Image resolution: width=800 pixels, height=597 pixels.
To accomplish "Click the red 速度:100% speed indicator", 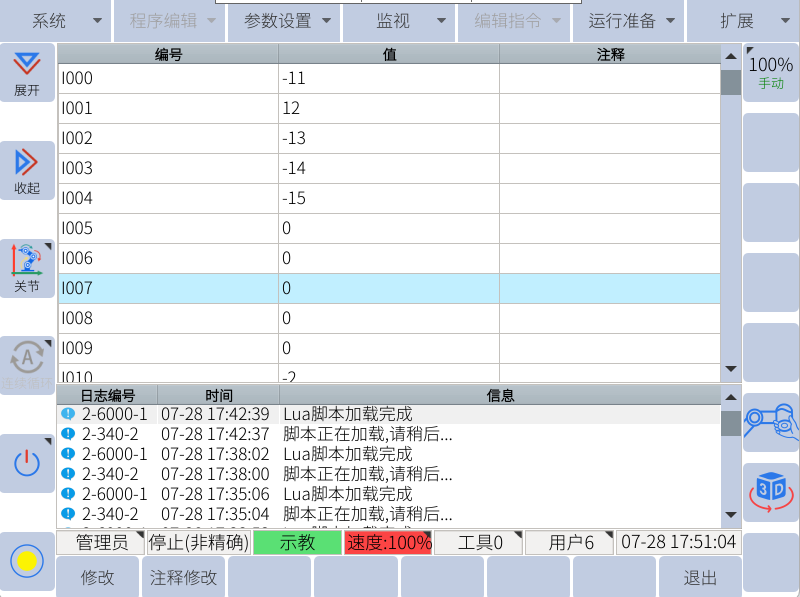I will click(388, 543).
